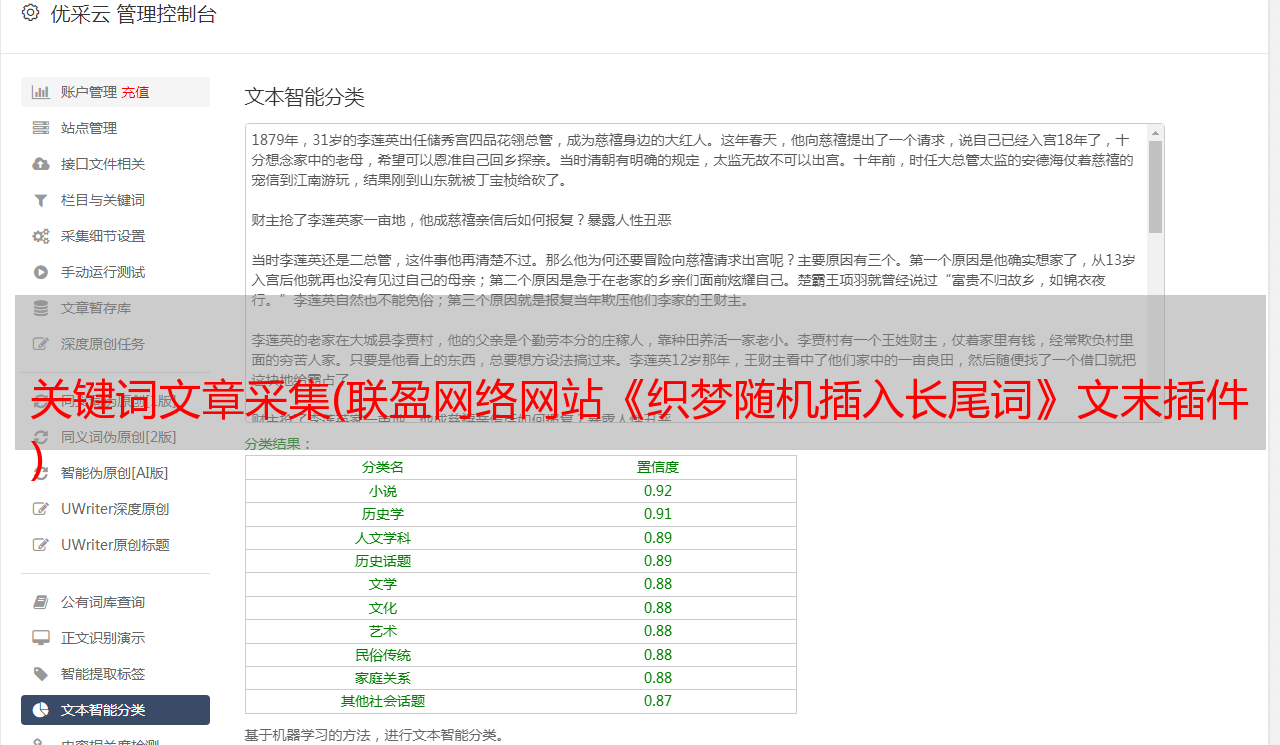
Task: Select the 文化 category cell
Action: (x=383, y=608)
